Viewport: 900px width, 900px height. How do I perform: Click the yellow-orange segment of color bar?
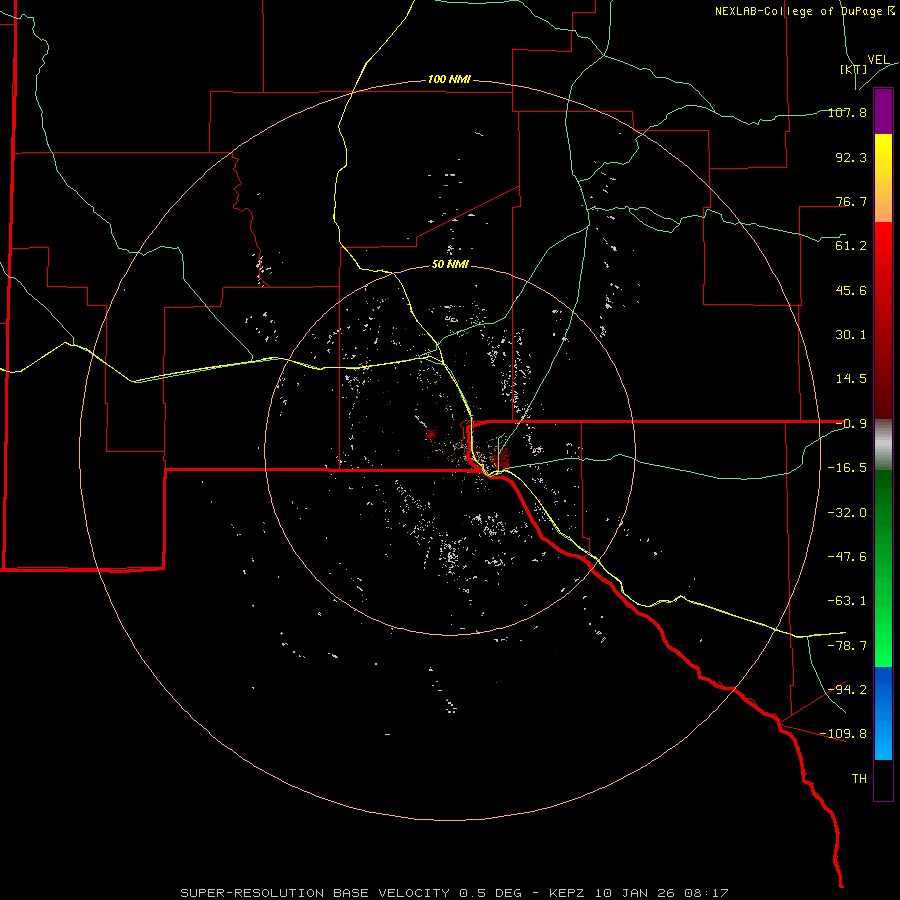883,178
